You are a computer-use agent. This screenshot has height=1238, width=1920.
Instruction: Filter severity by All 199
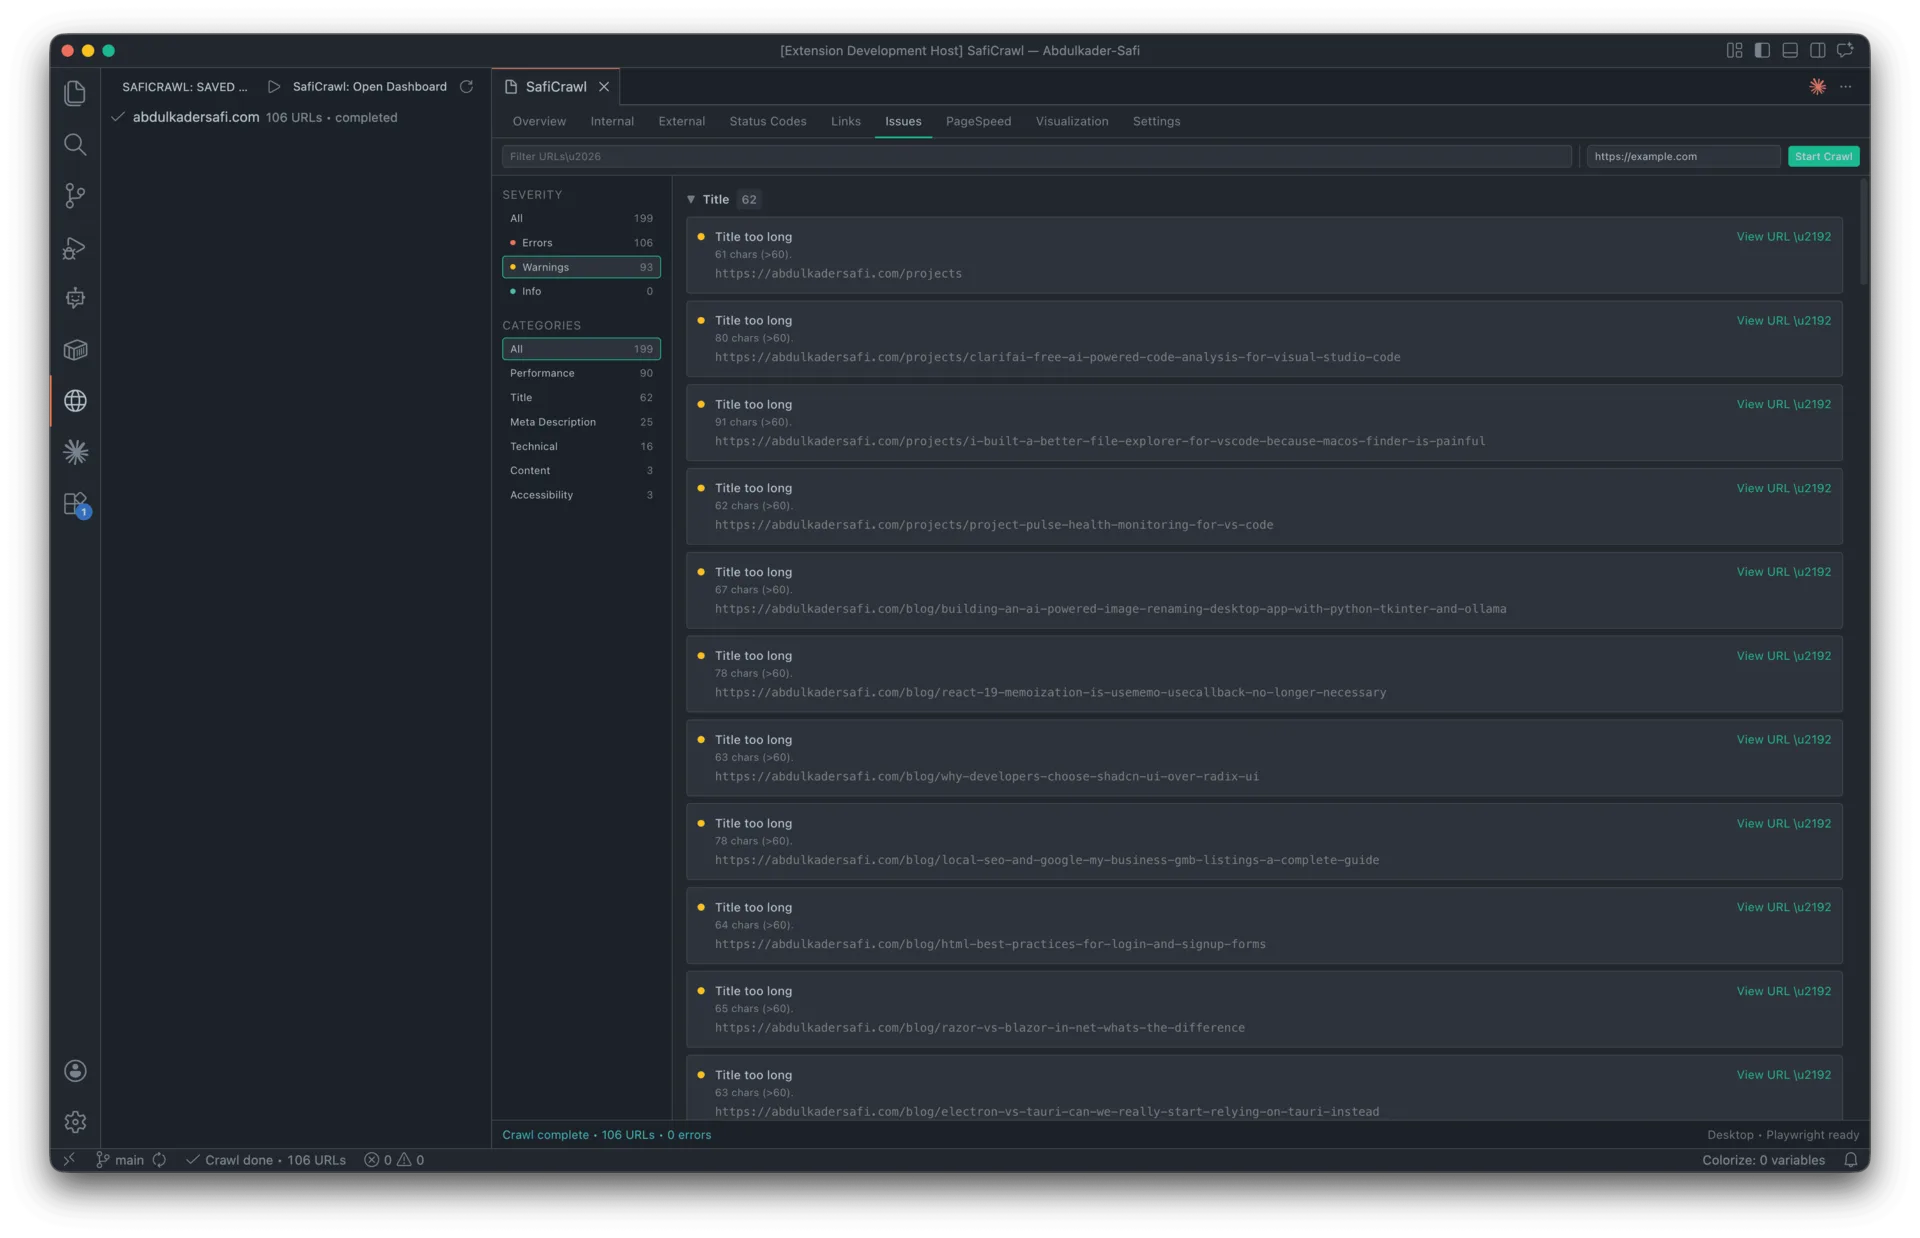[581, 218]
